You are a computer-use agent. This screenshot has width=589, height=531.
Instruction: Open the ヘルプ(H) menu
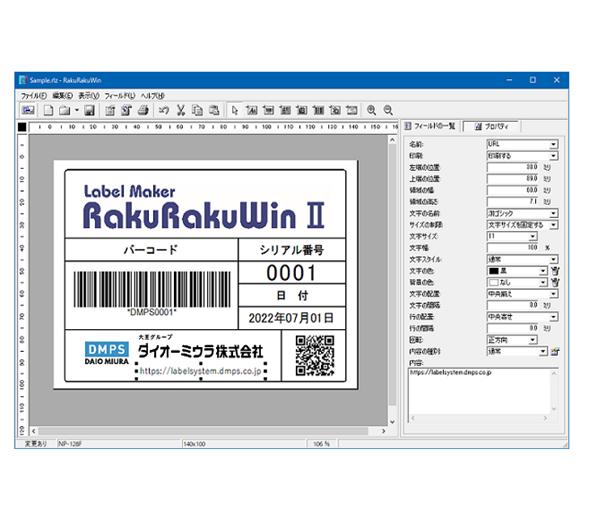153,96
